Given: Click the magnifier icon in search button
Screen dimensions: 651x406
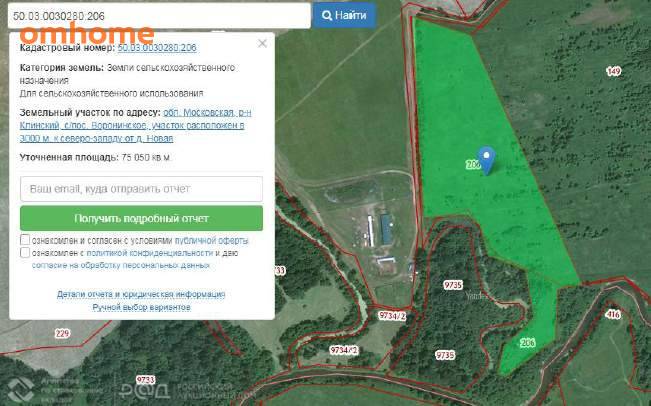Looking at the screenshot, I should tap(327, 16).
